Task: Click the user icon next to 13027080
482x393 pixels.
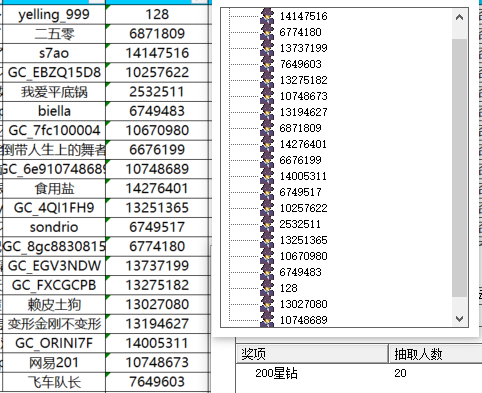Action: (x=267, y=304)
